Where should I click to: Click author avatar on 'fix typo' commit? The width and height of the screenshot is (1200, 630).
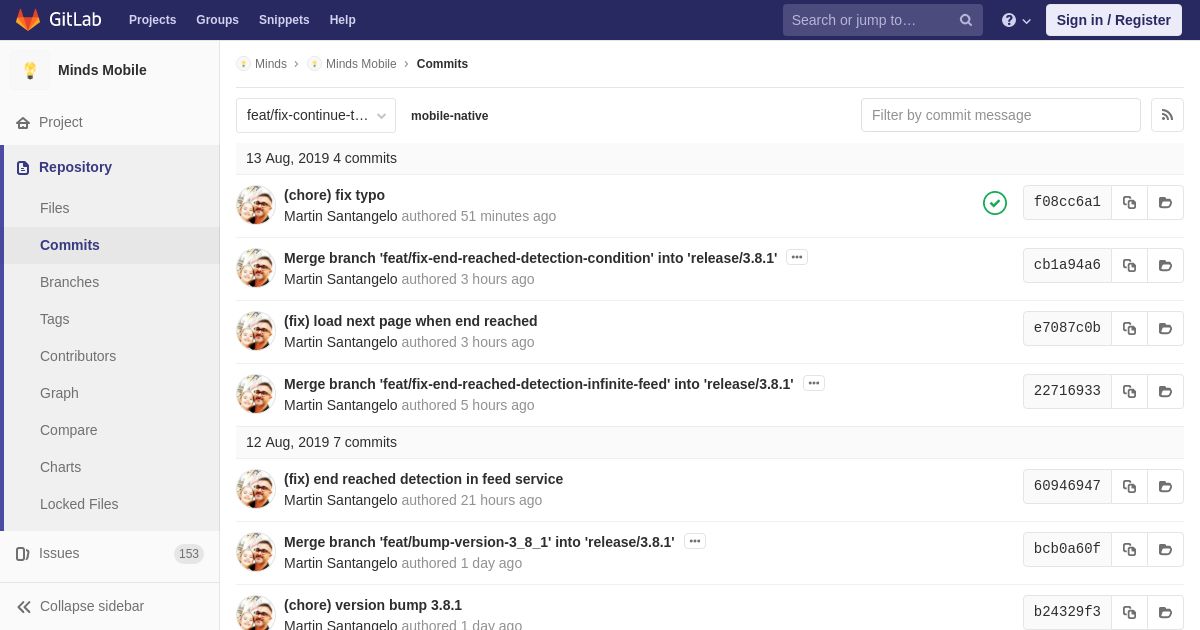pos(256,205)
